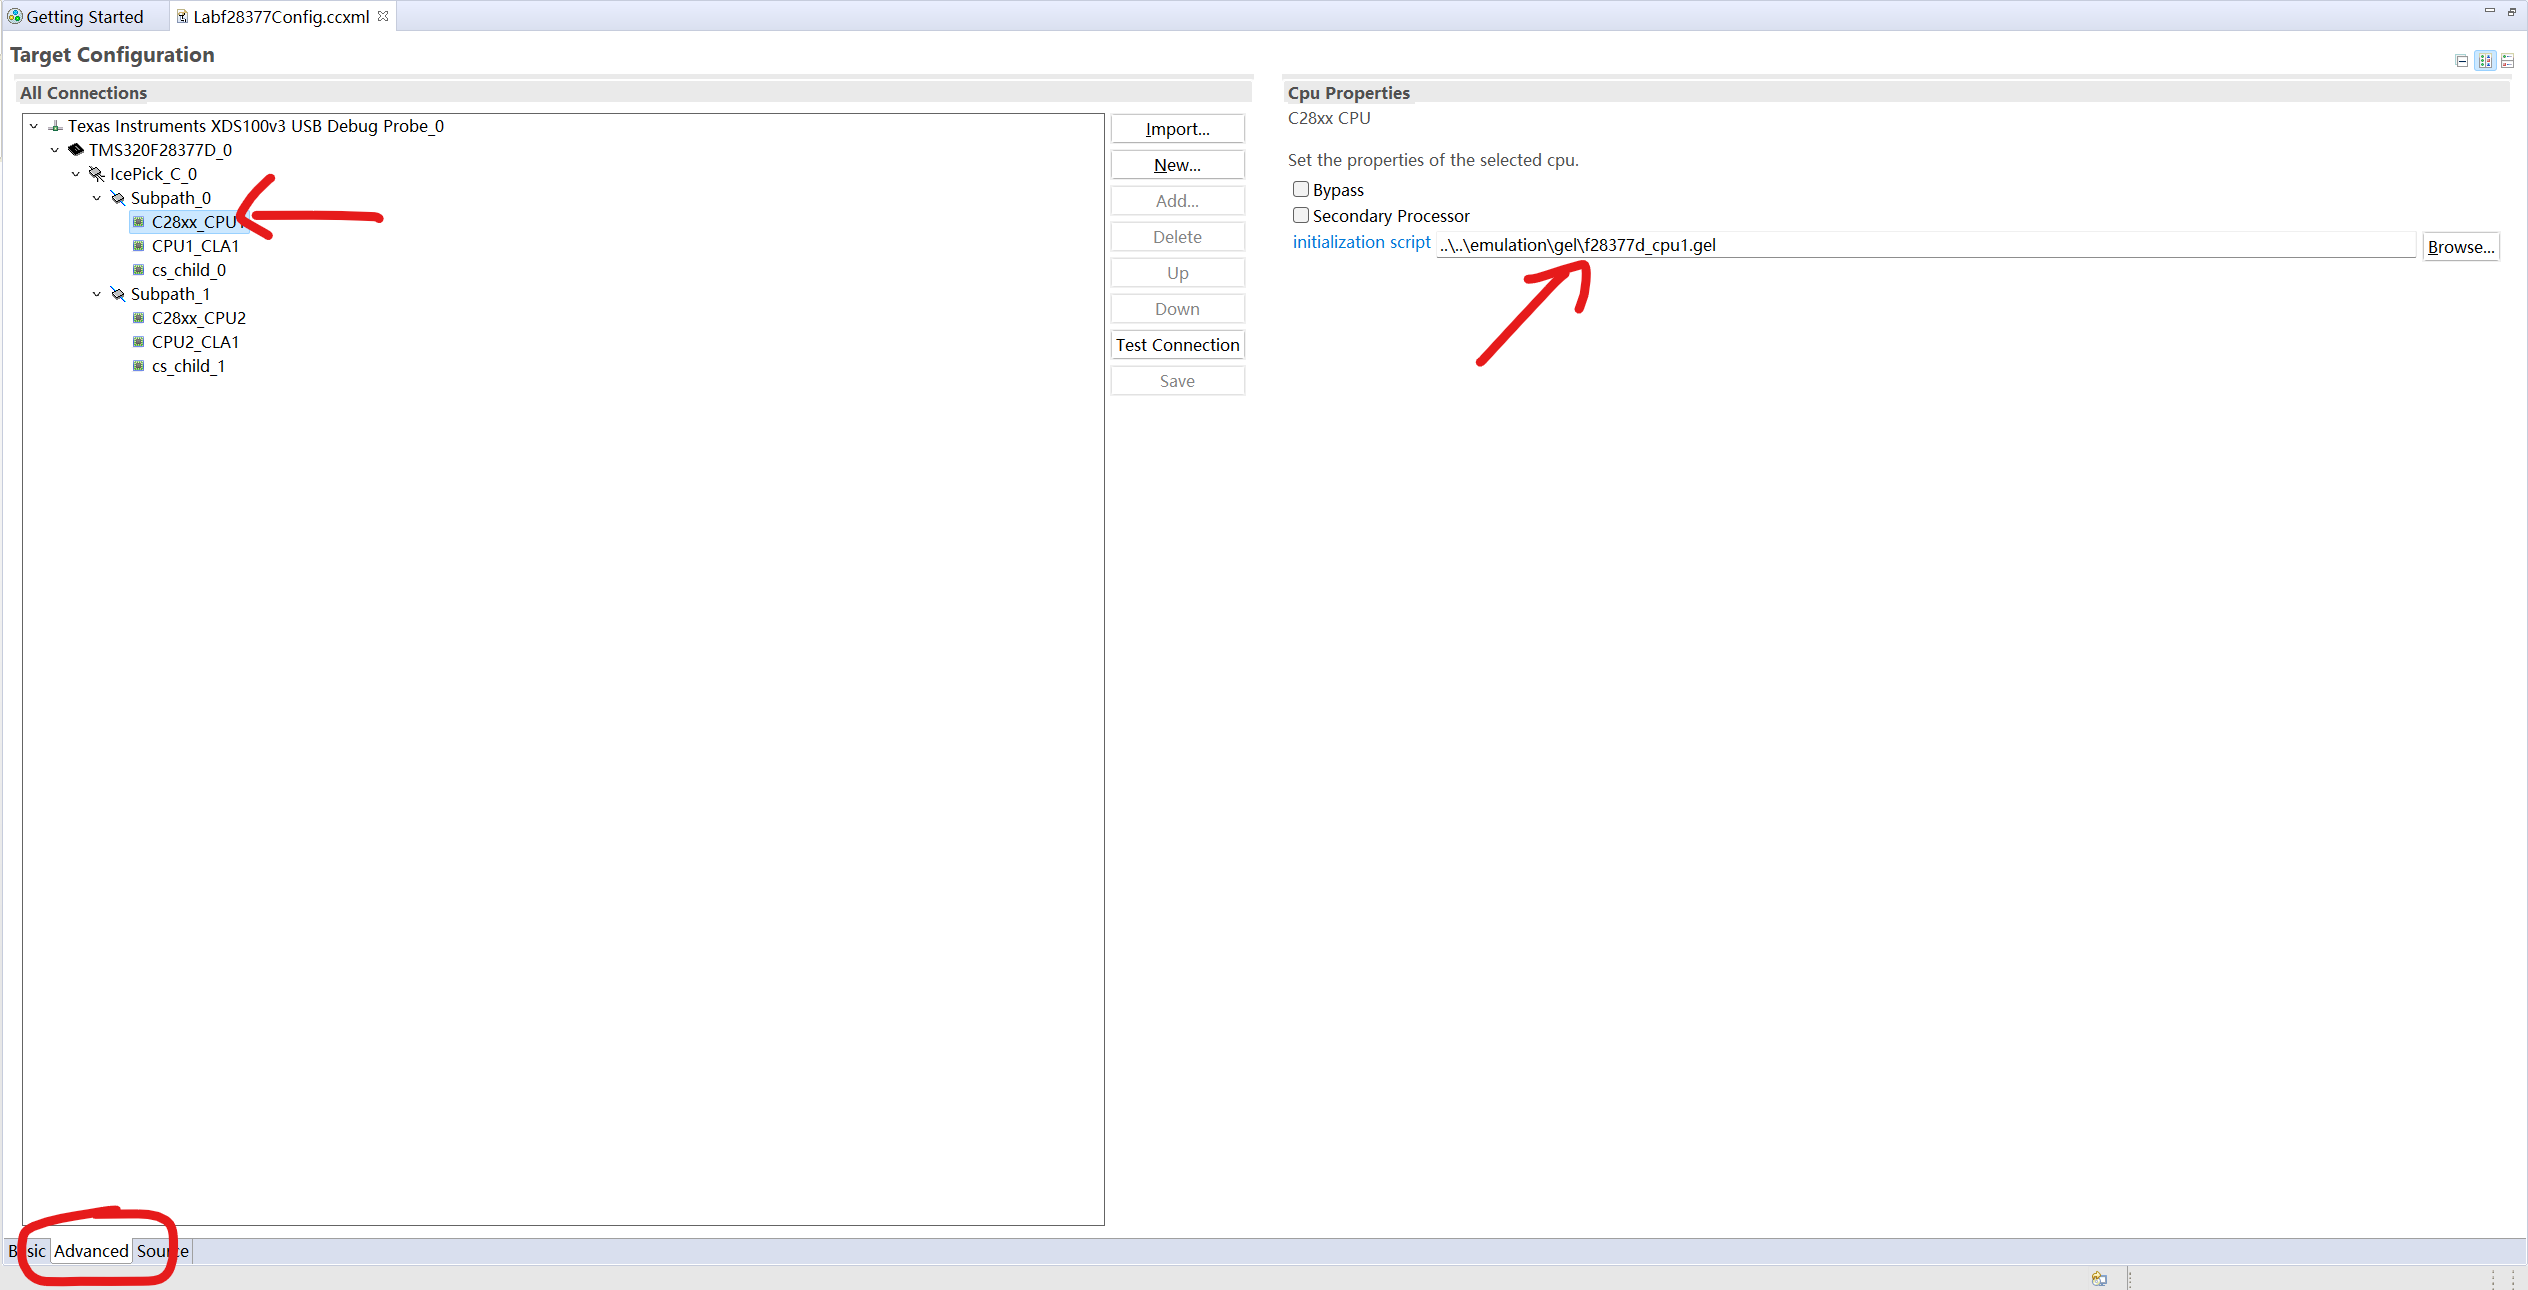This screenshot has height=1290, width=2528.
Task: Open the Getting Started tab
Action: [x=84, y=17]
